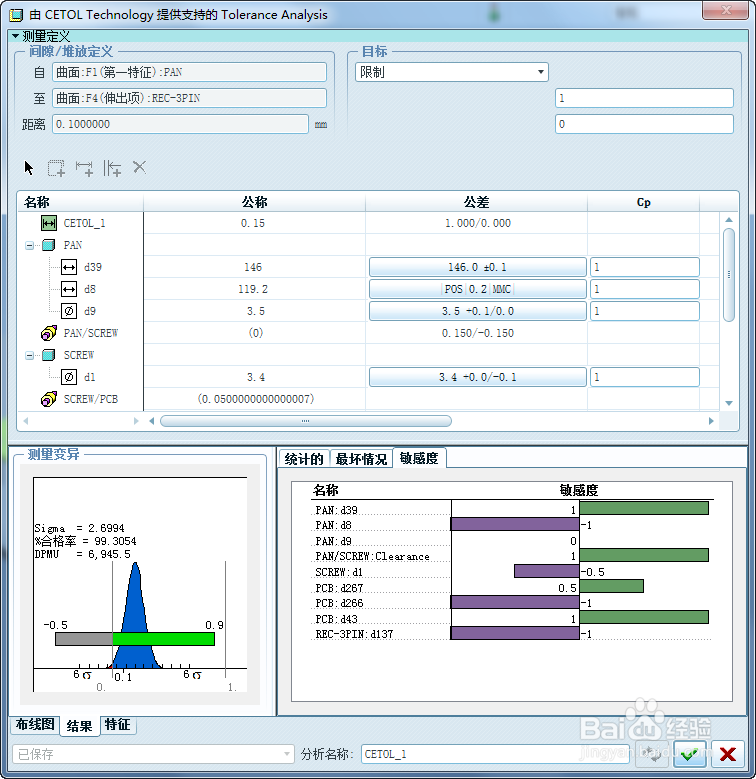Click the PAN/SCREW joint icon

click(49, 333)
